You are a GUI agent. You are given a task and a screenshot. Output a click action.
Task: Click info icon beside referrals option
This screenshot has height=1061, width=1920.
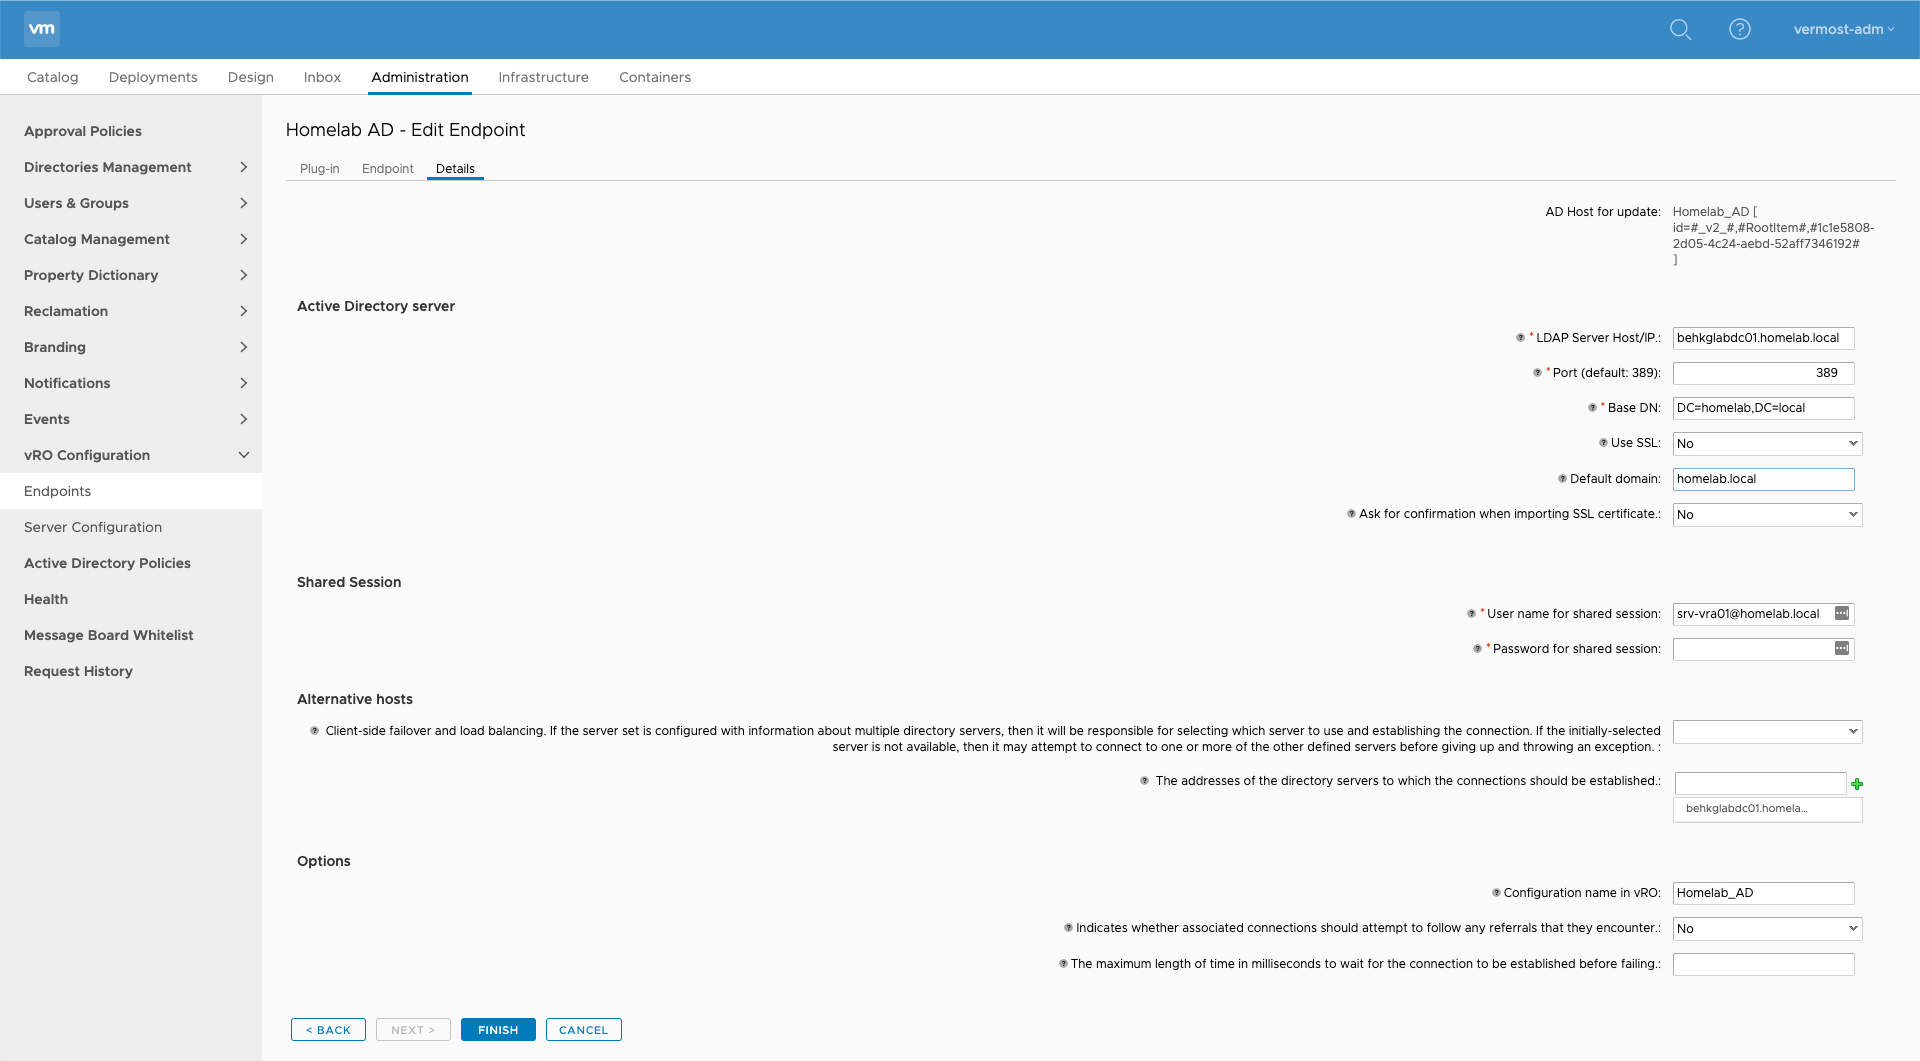point(1068,928)
